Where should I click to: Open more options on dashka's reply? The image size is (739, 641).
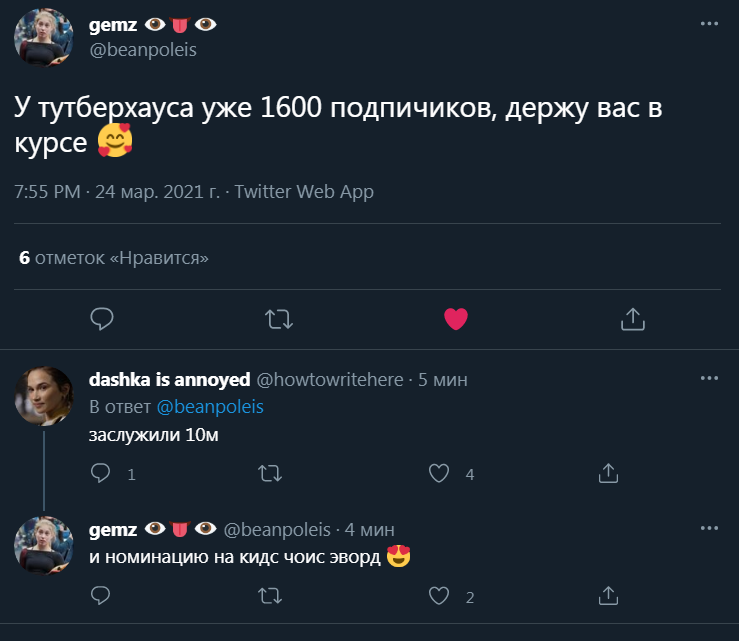pyautogui.click(x=709, y=379)
